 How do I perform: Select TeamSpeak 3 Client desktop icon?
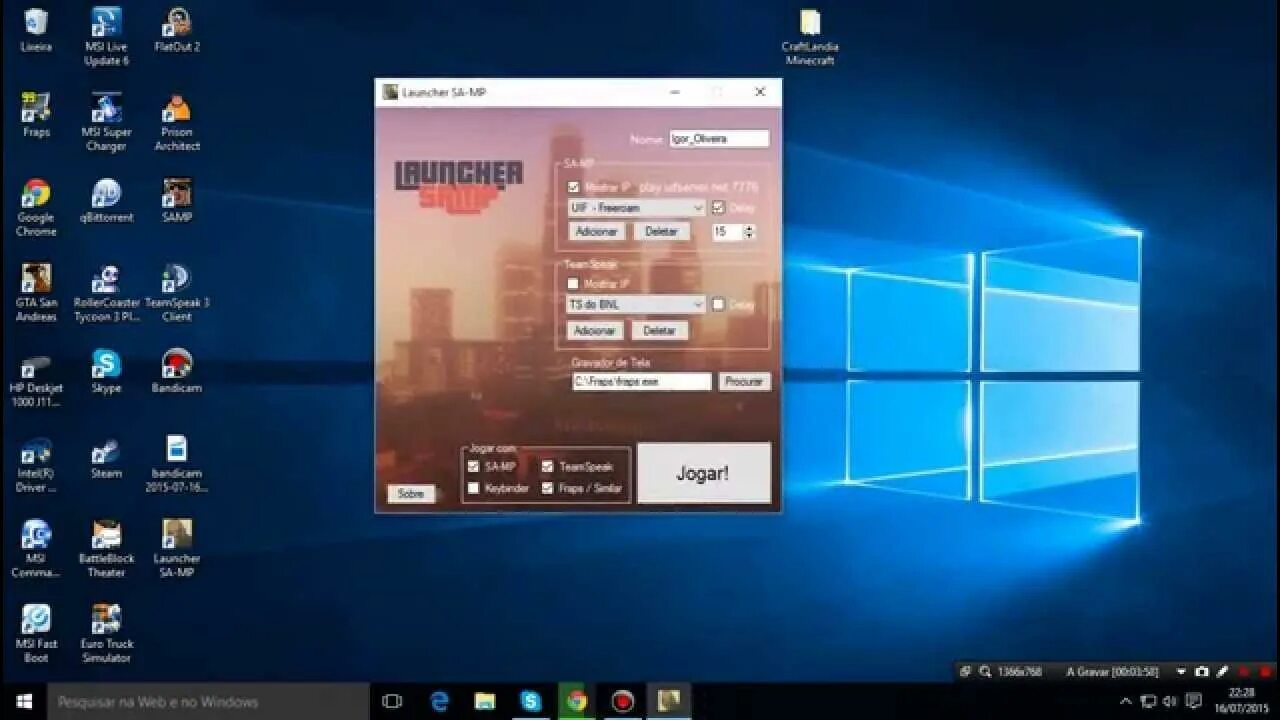pos(177,293)
